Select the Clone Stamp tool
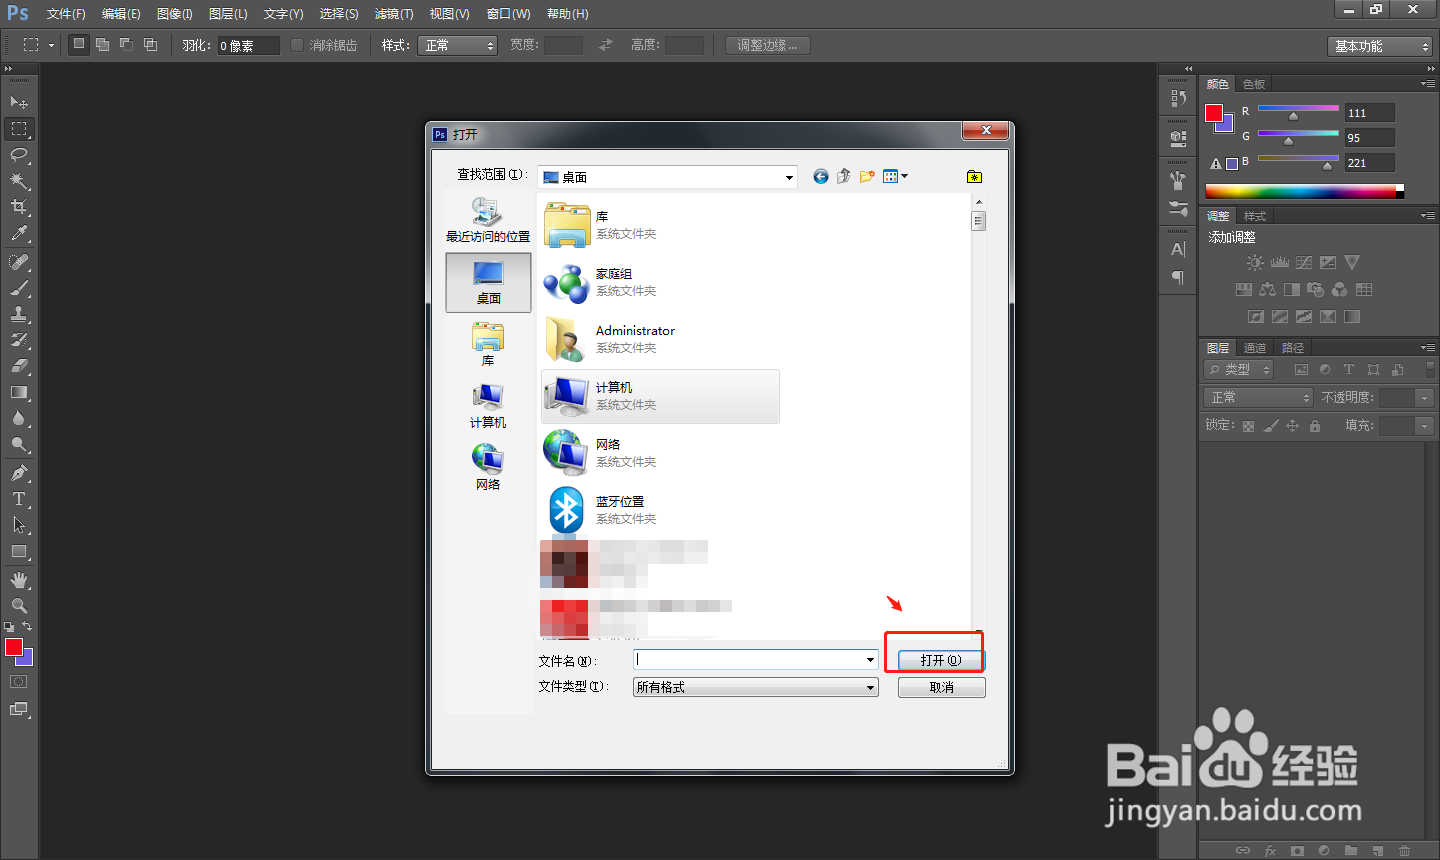The width and height of the screenshot is (1440, 860). tap(19, 314)
